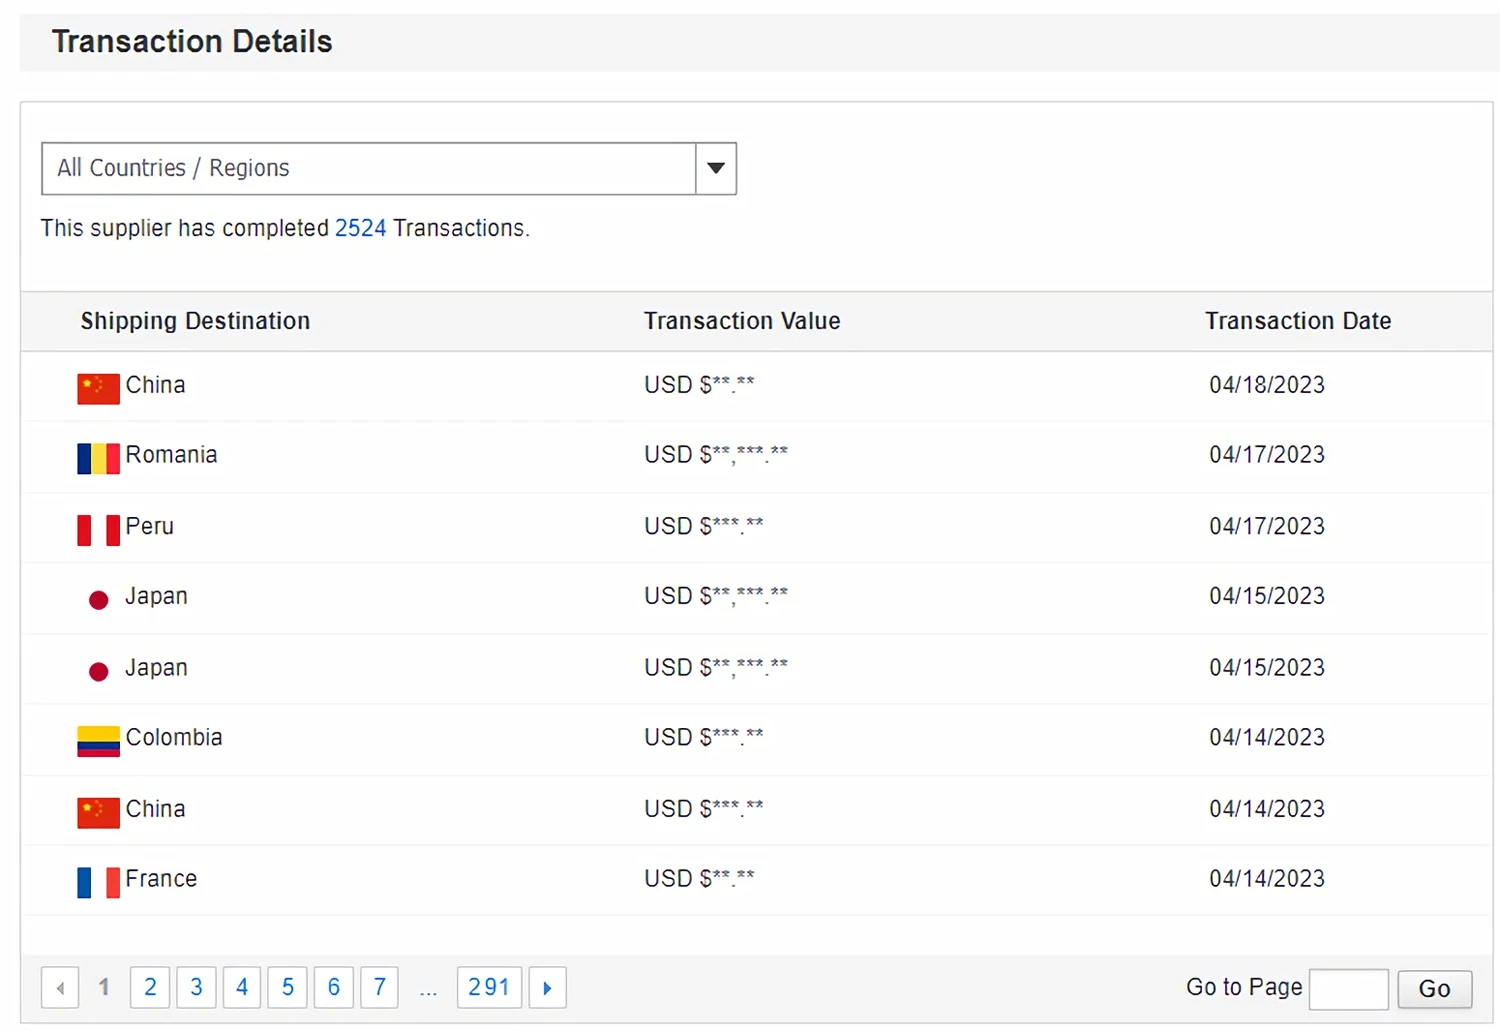The width and height of the screenshot is (1500, 1032).
Task: Click the previous page arrow
Action: [x=60, y=988]
